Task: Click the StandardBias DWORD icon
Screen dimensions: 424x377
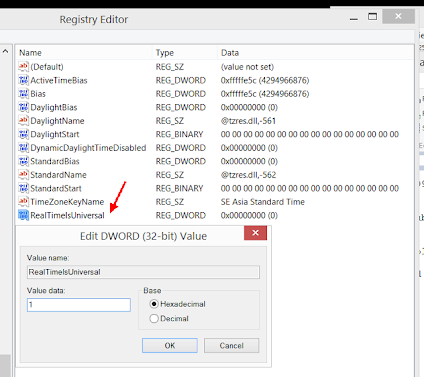Action: click(23, 161)
